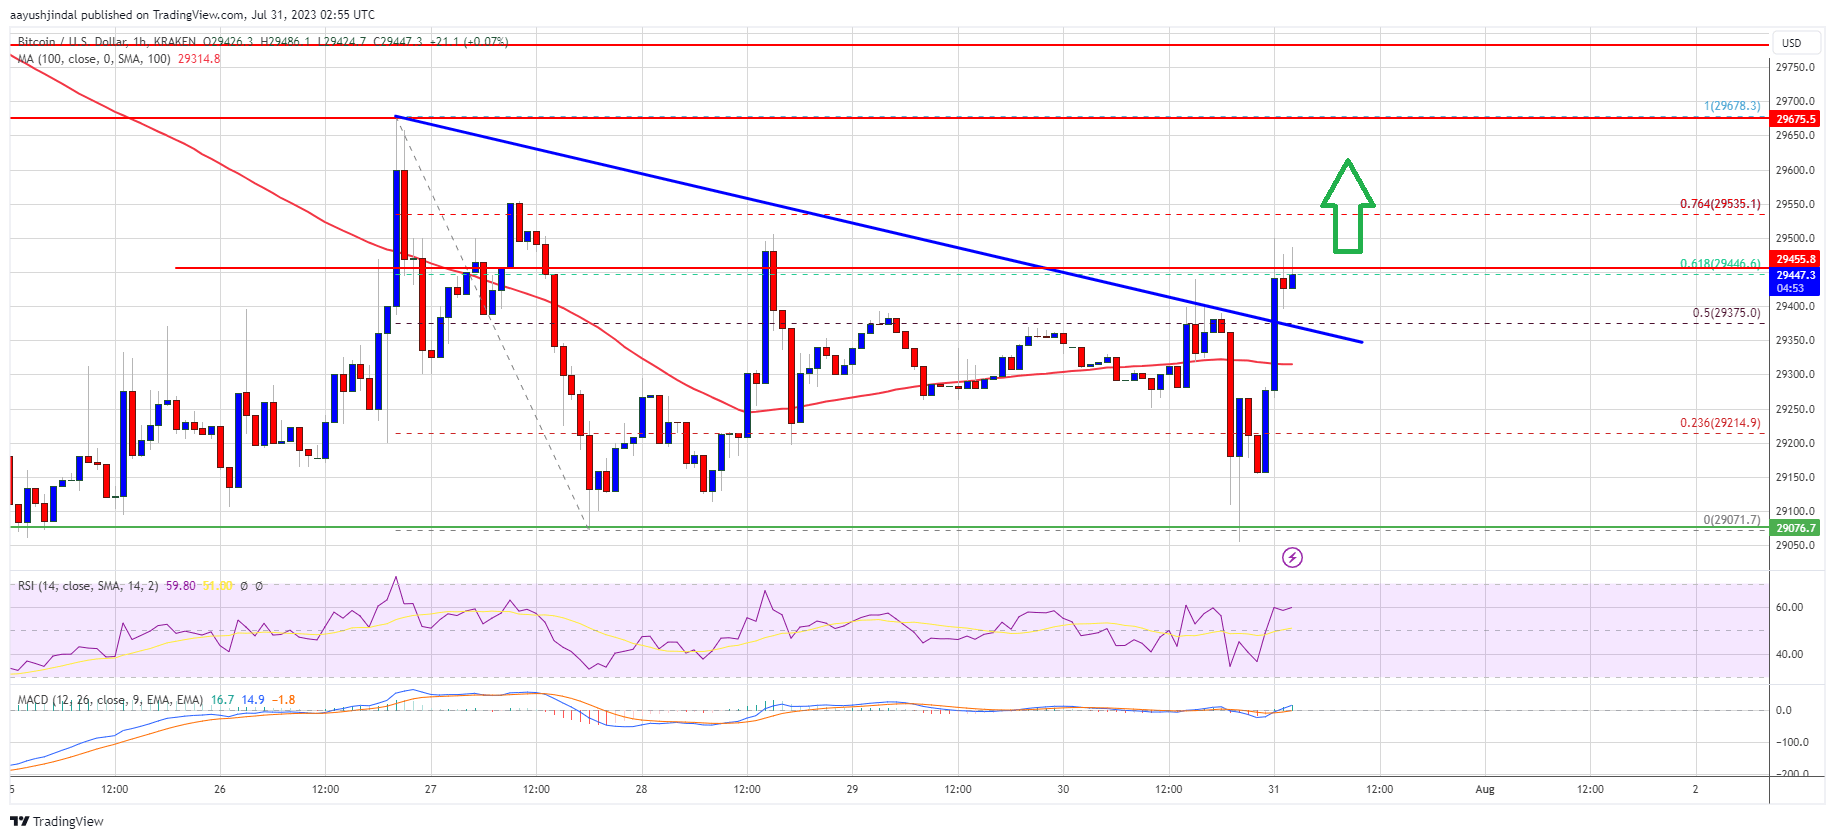The height and width of the screenshot is (839, 1835).
Task: Select the RSI (14, close, SMA, 14, 2) legend
Action: [88, 586]
